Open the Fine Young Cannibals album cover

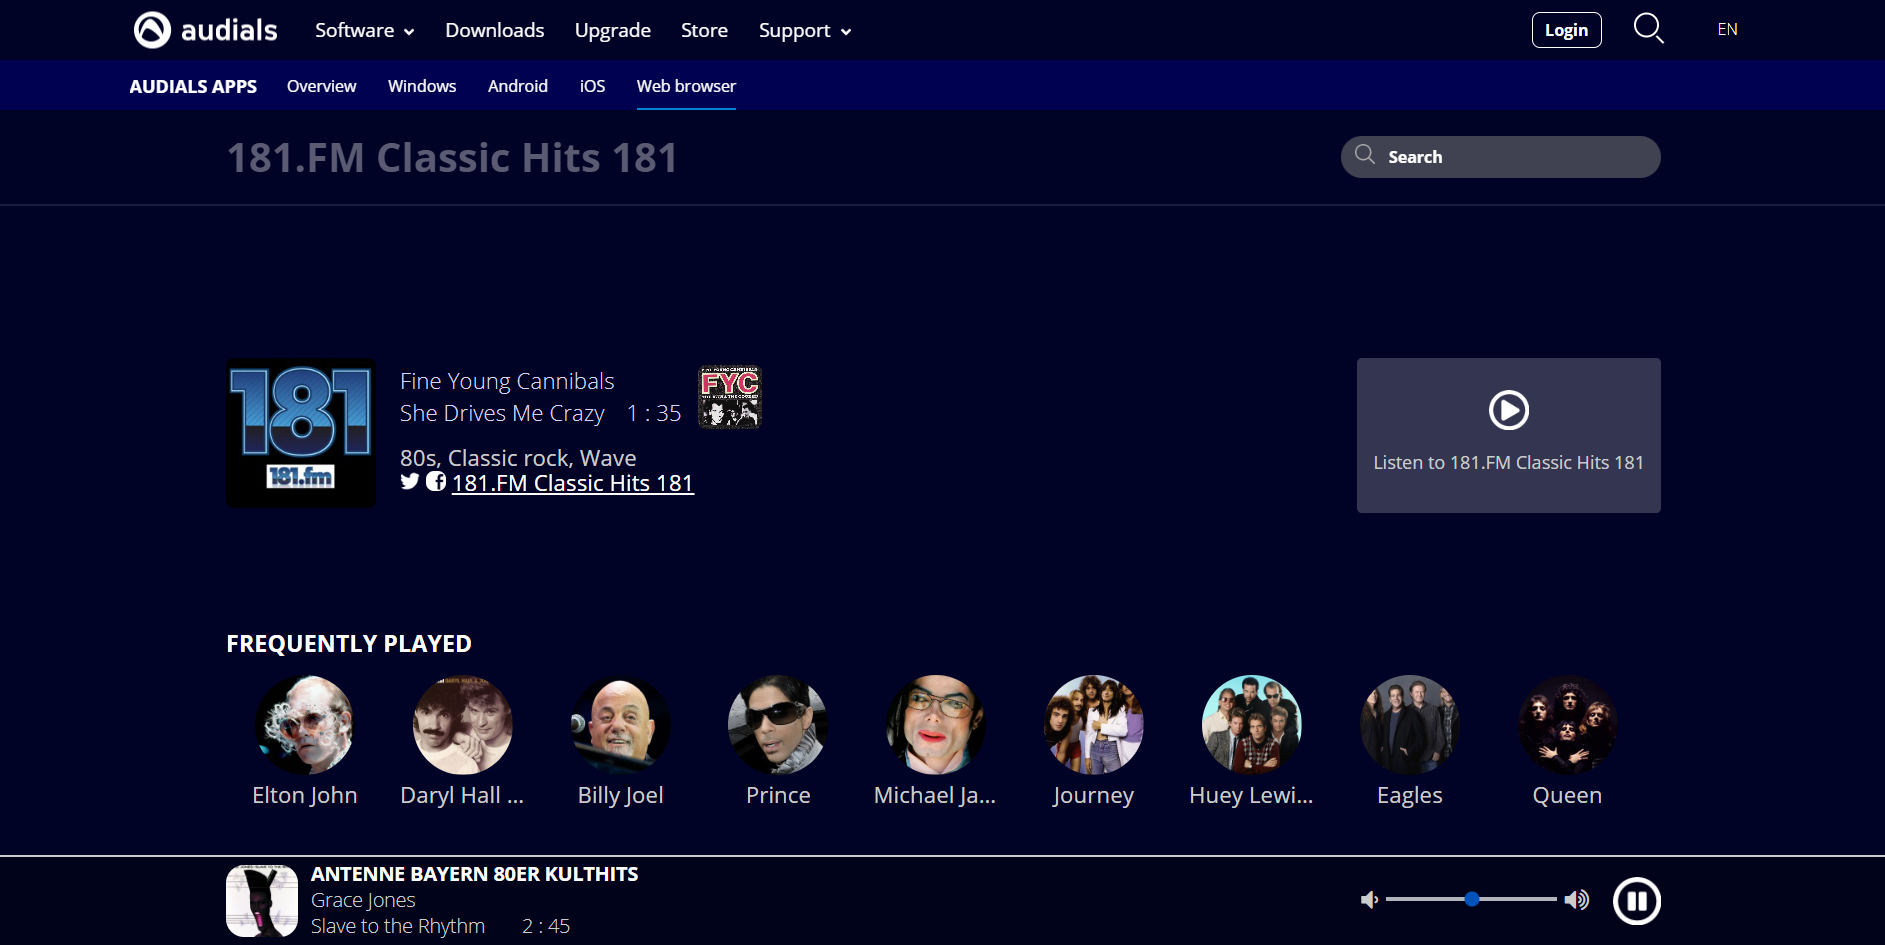coord(729,397)
